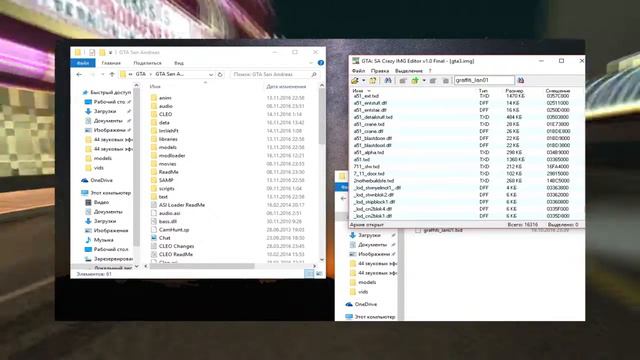This screenshot has width=640, height=360.
Task: Click the blue Файл tab in GTA San Andreas Explorer
Action: point(83,63)
